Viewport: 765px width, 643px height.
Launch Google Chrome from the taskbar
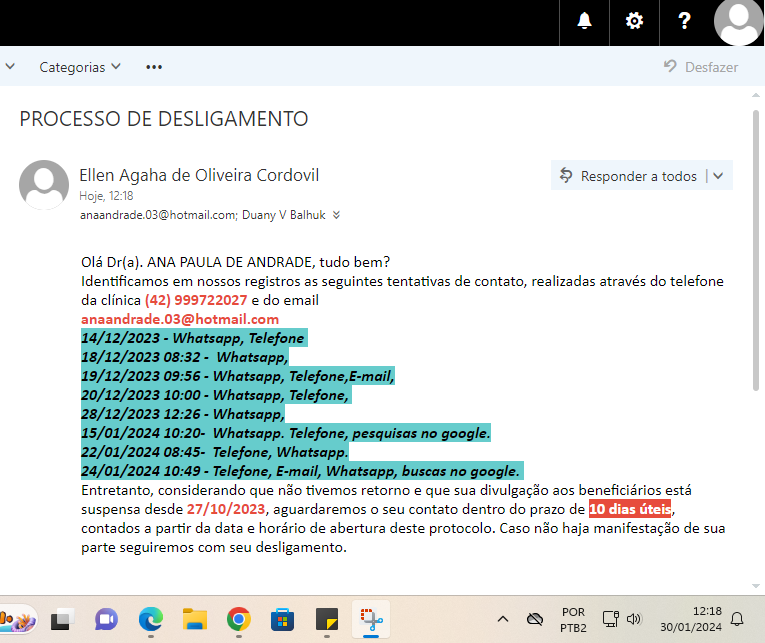(238, 619)
